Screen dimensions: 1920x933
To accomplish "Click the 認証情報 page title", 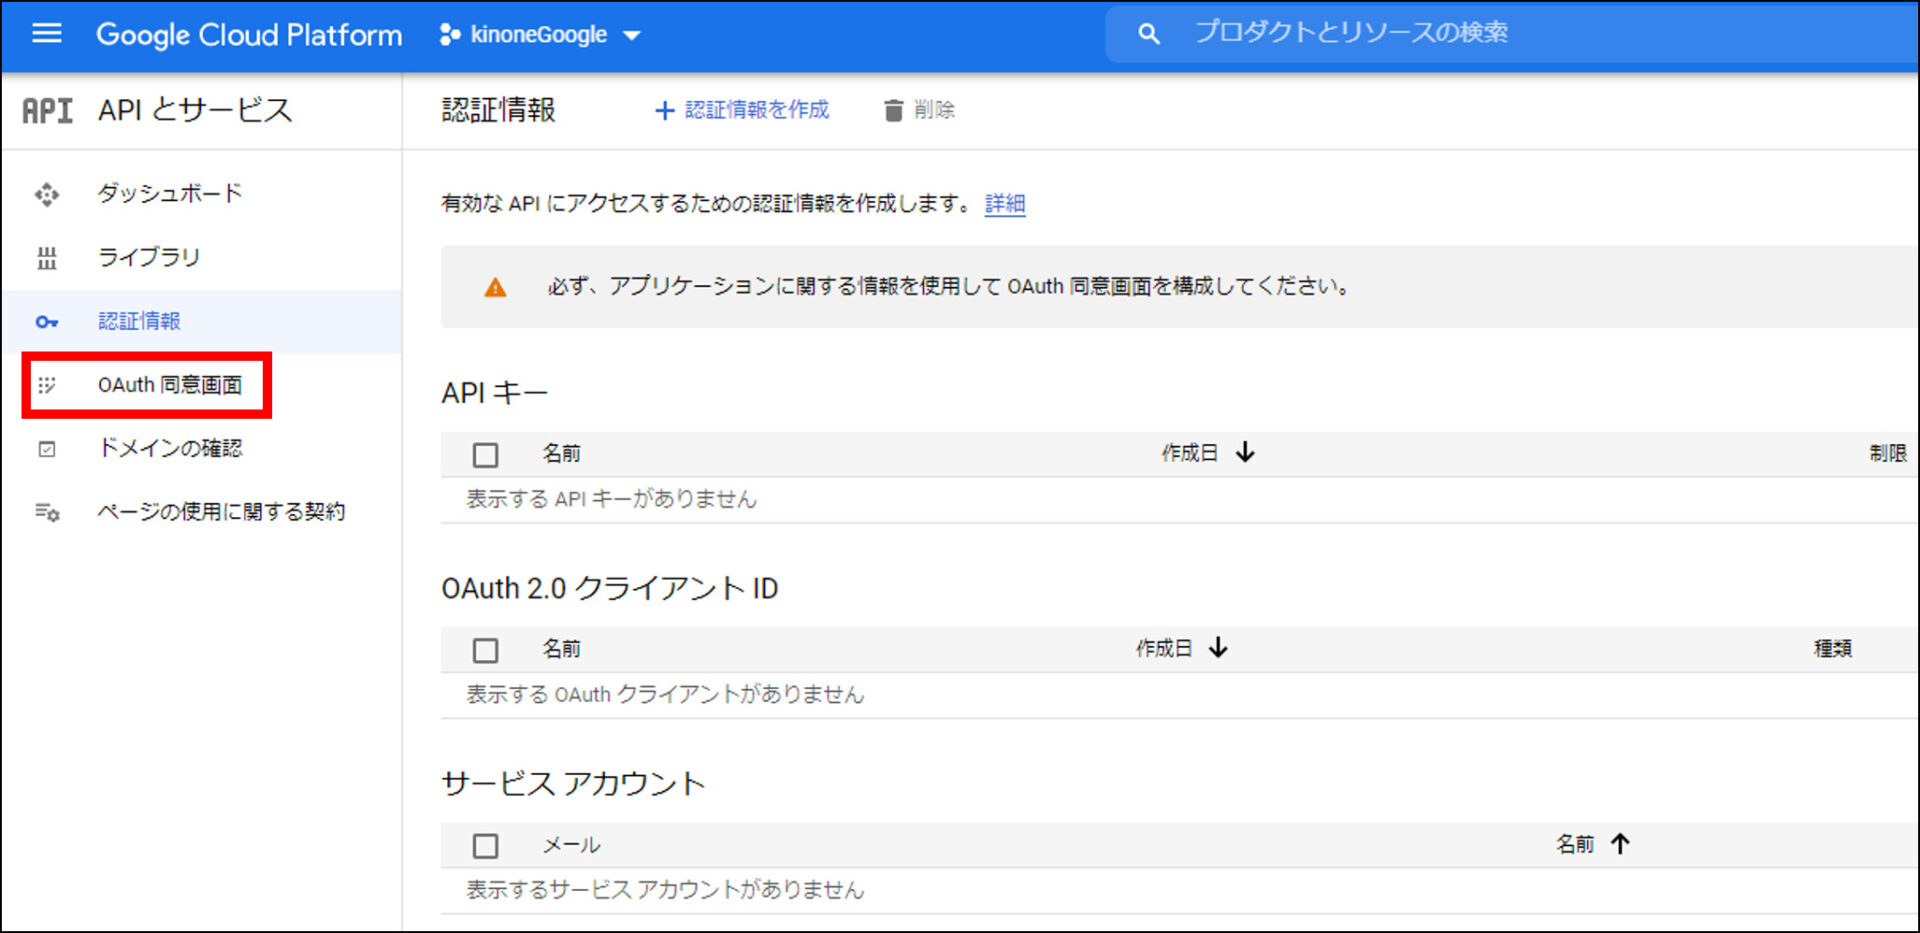I will point(499,110).
